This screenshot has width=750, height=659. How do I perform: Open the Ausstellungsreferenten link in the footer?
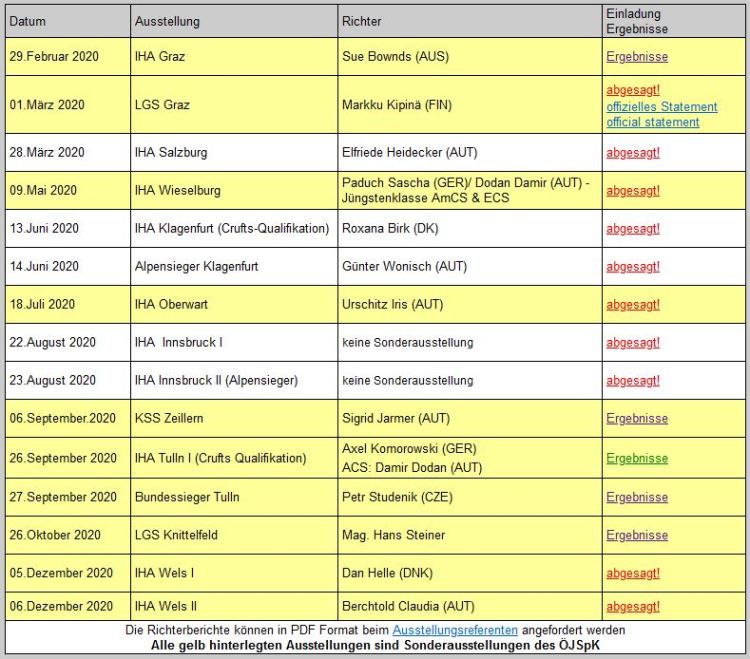click(455, 630)
